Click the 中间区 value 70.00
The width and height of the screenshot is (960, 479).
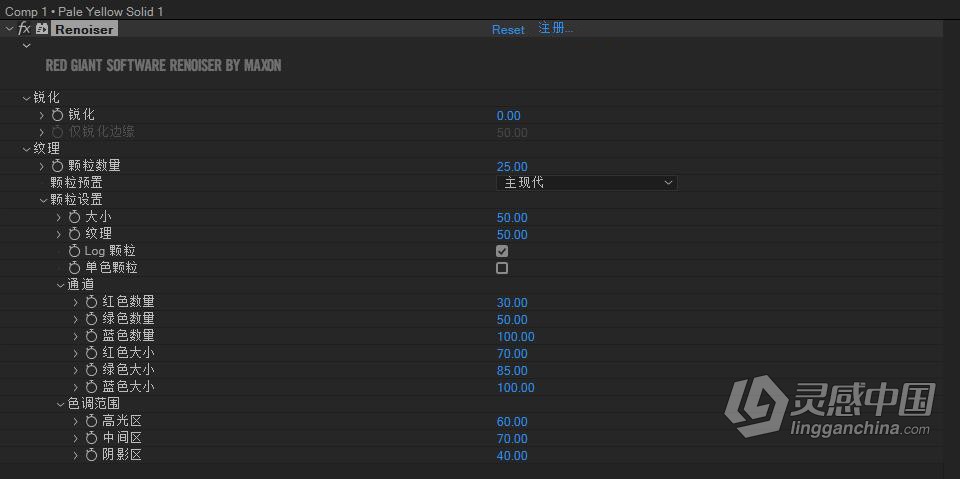pyautogui.click(x=512, y=439)
